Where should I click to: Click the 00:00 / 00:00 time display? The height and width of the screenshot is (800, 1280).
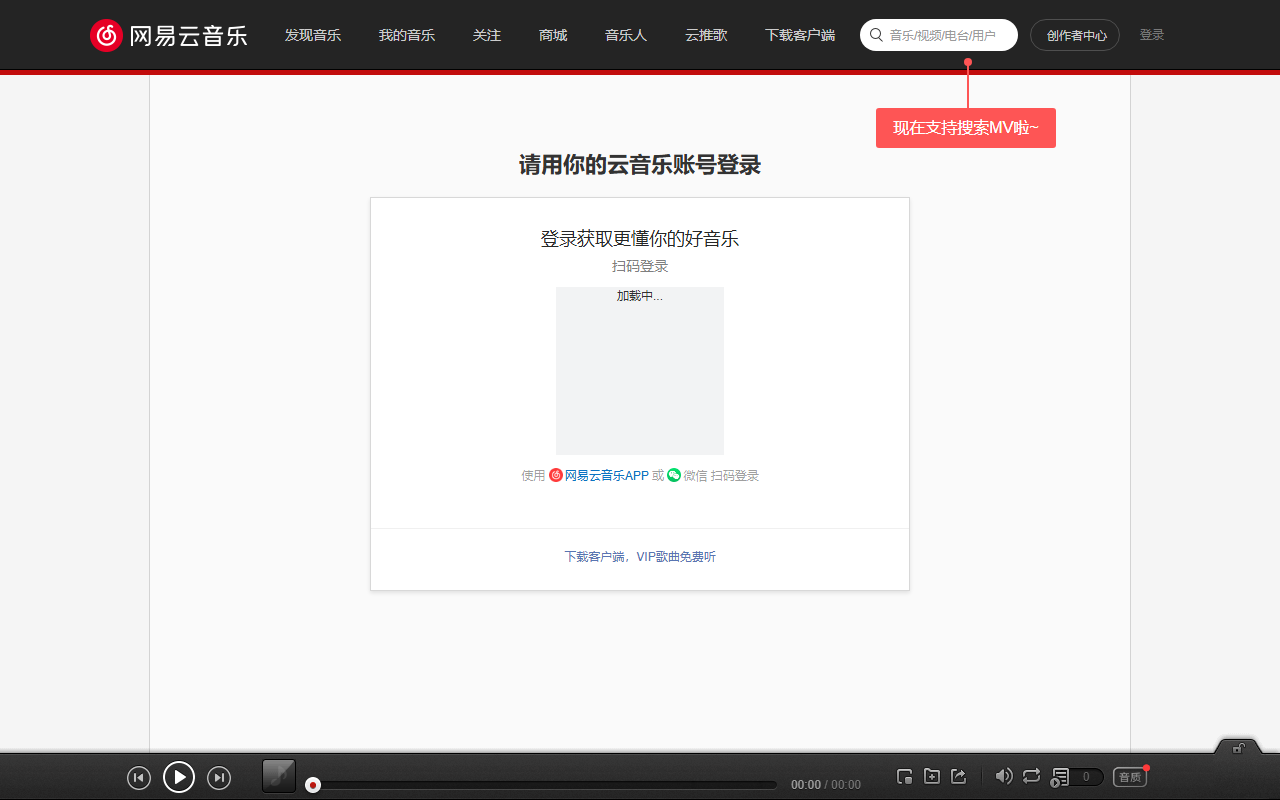pos(826,785)
